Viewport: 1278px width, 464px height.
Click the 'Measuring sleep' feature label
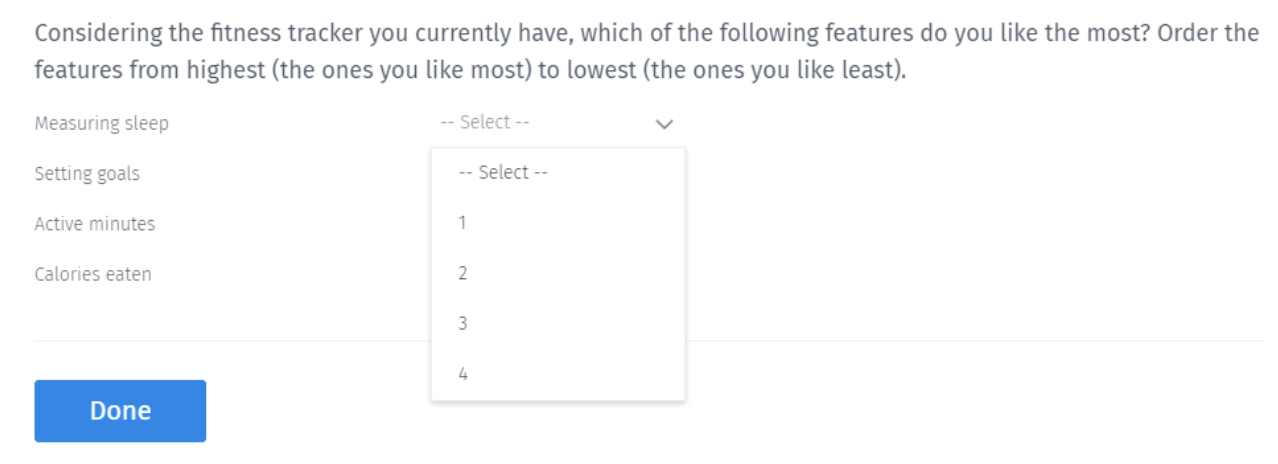tap(101, 124)
